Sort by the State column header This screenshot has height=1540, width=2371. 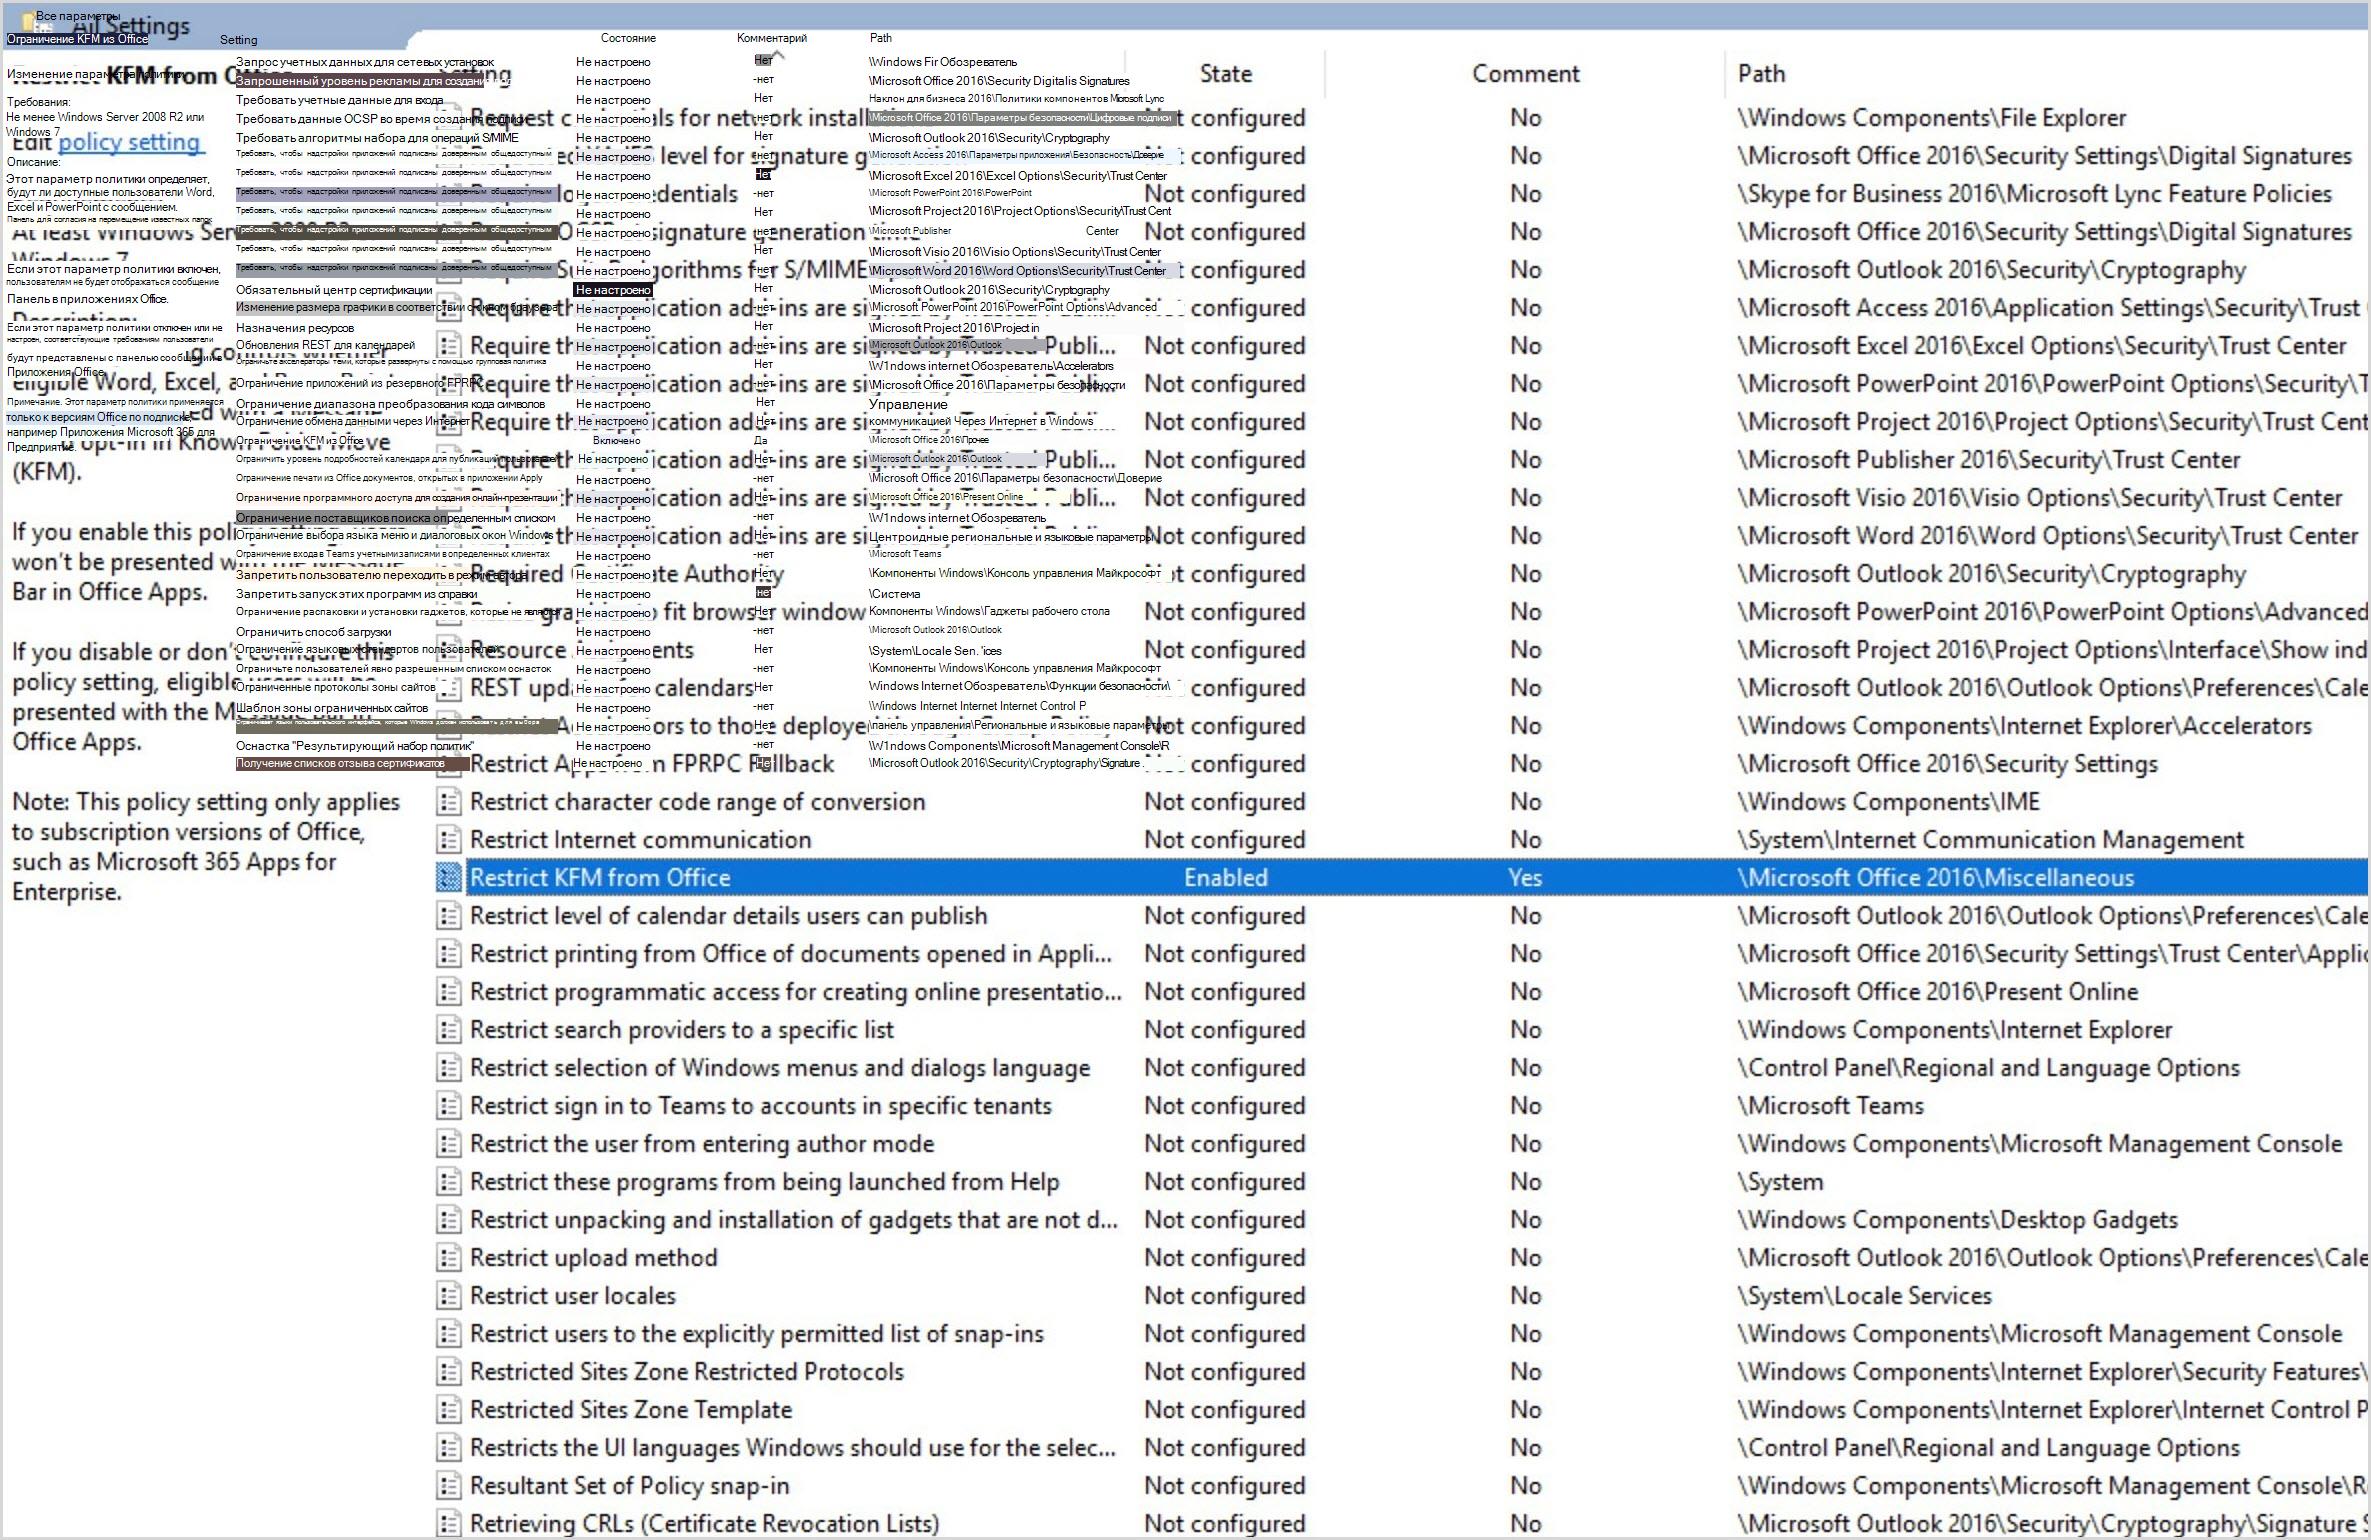(1226, 74)
